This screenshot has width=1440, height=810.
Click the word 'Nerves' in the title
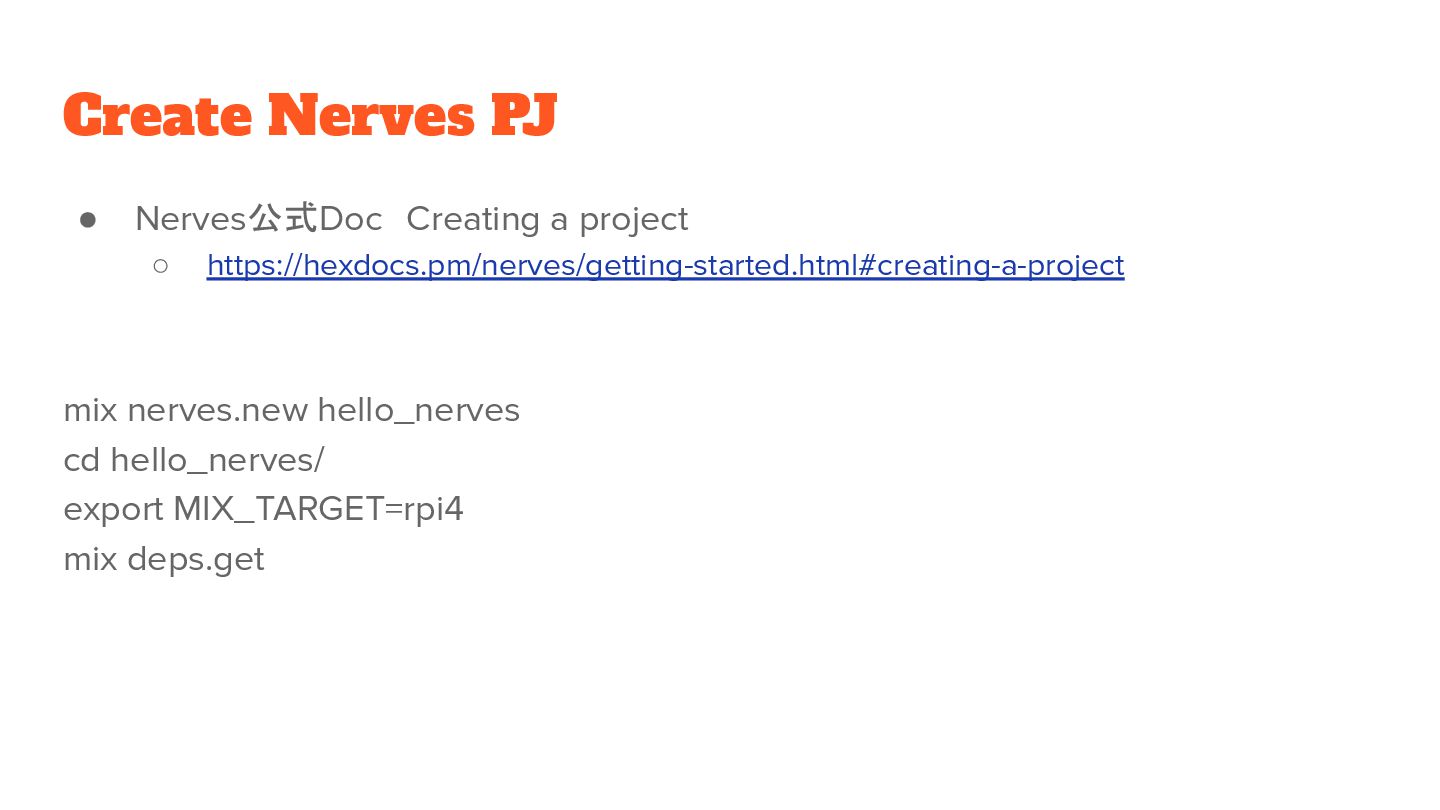pyautogui.click(x=371, y=115)
